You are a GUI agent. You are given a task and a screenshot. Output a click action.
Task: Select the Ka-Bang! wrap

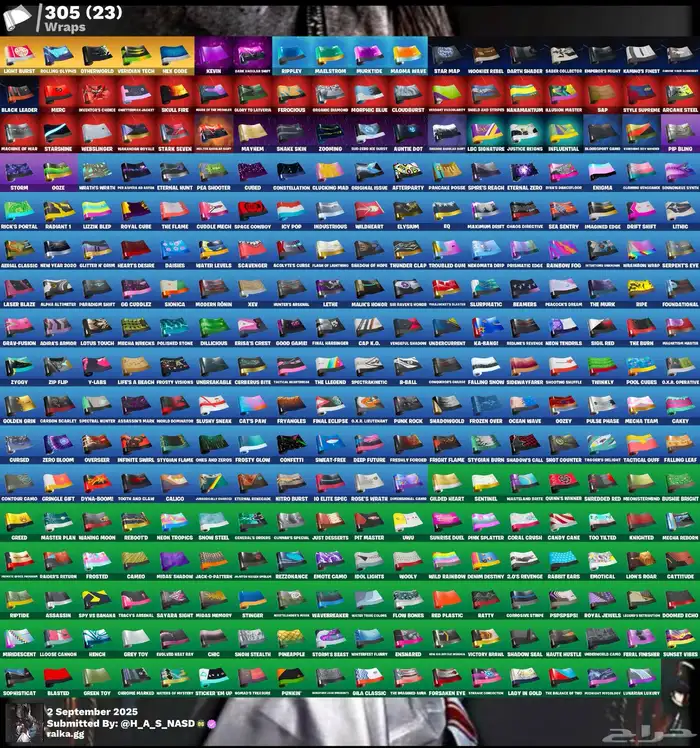click(x=486, y=328)
